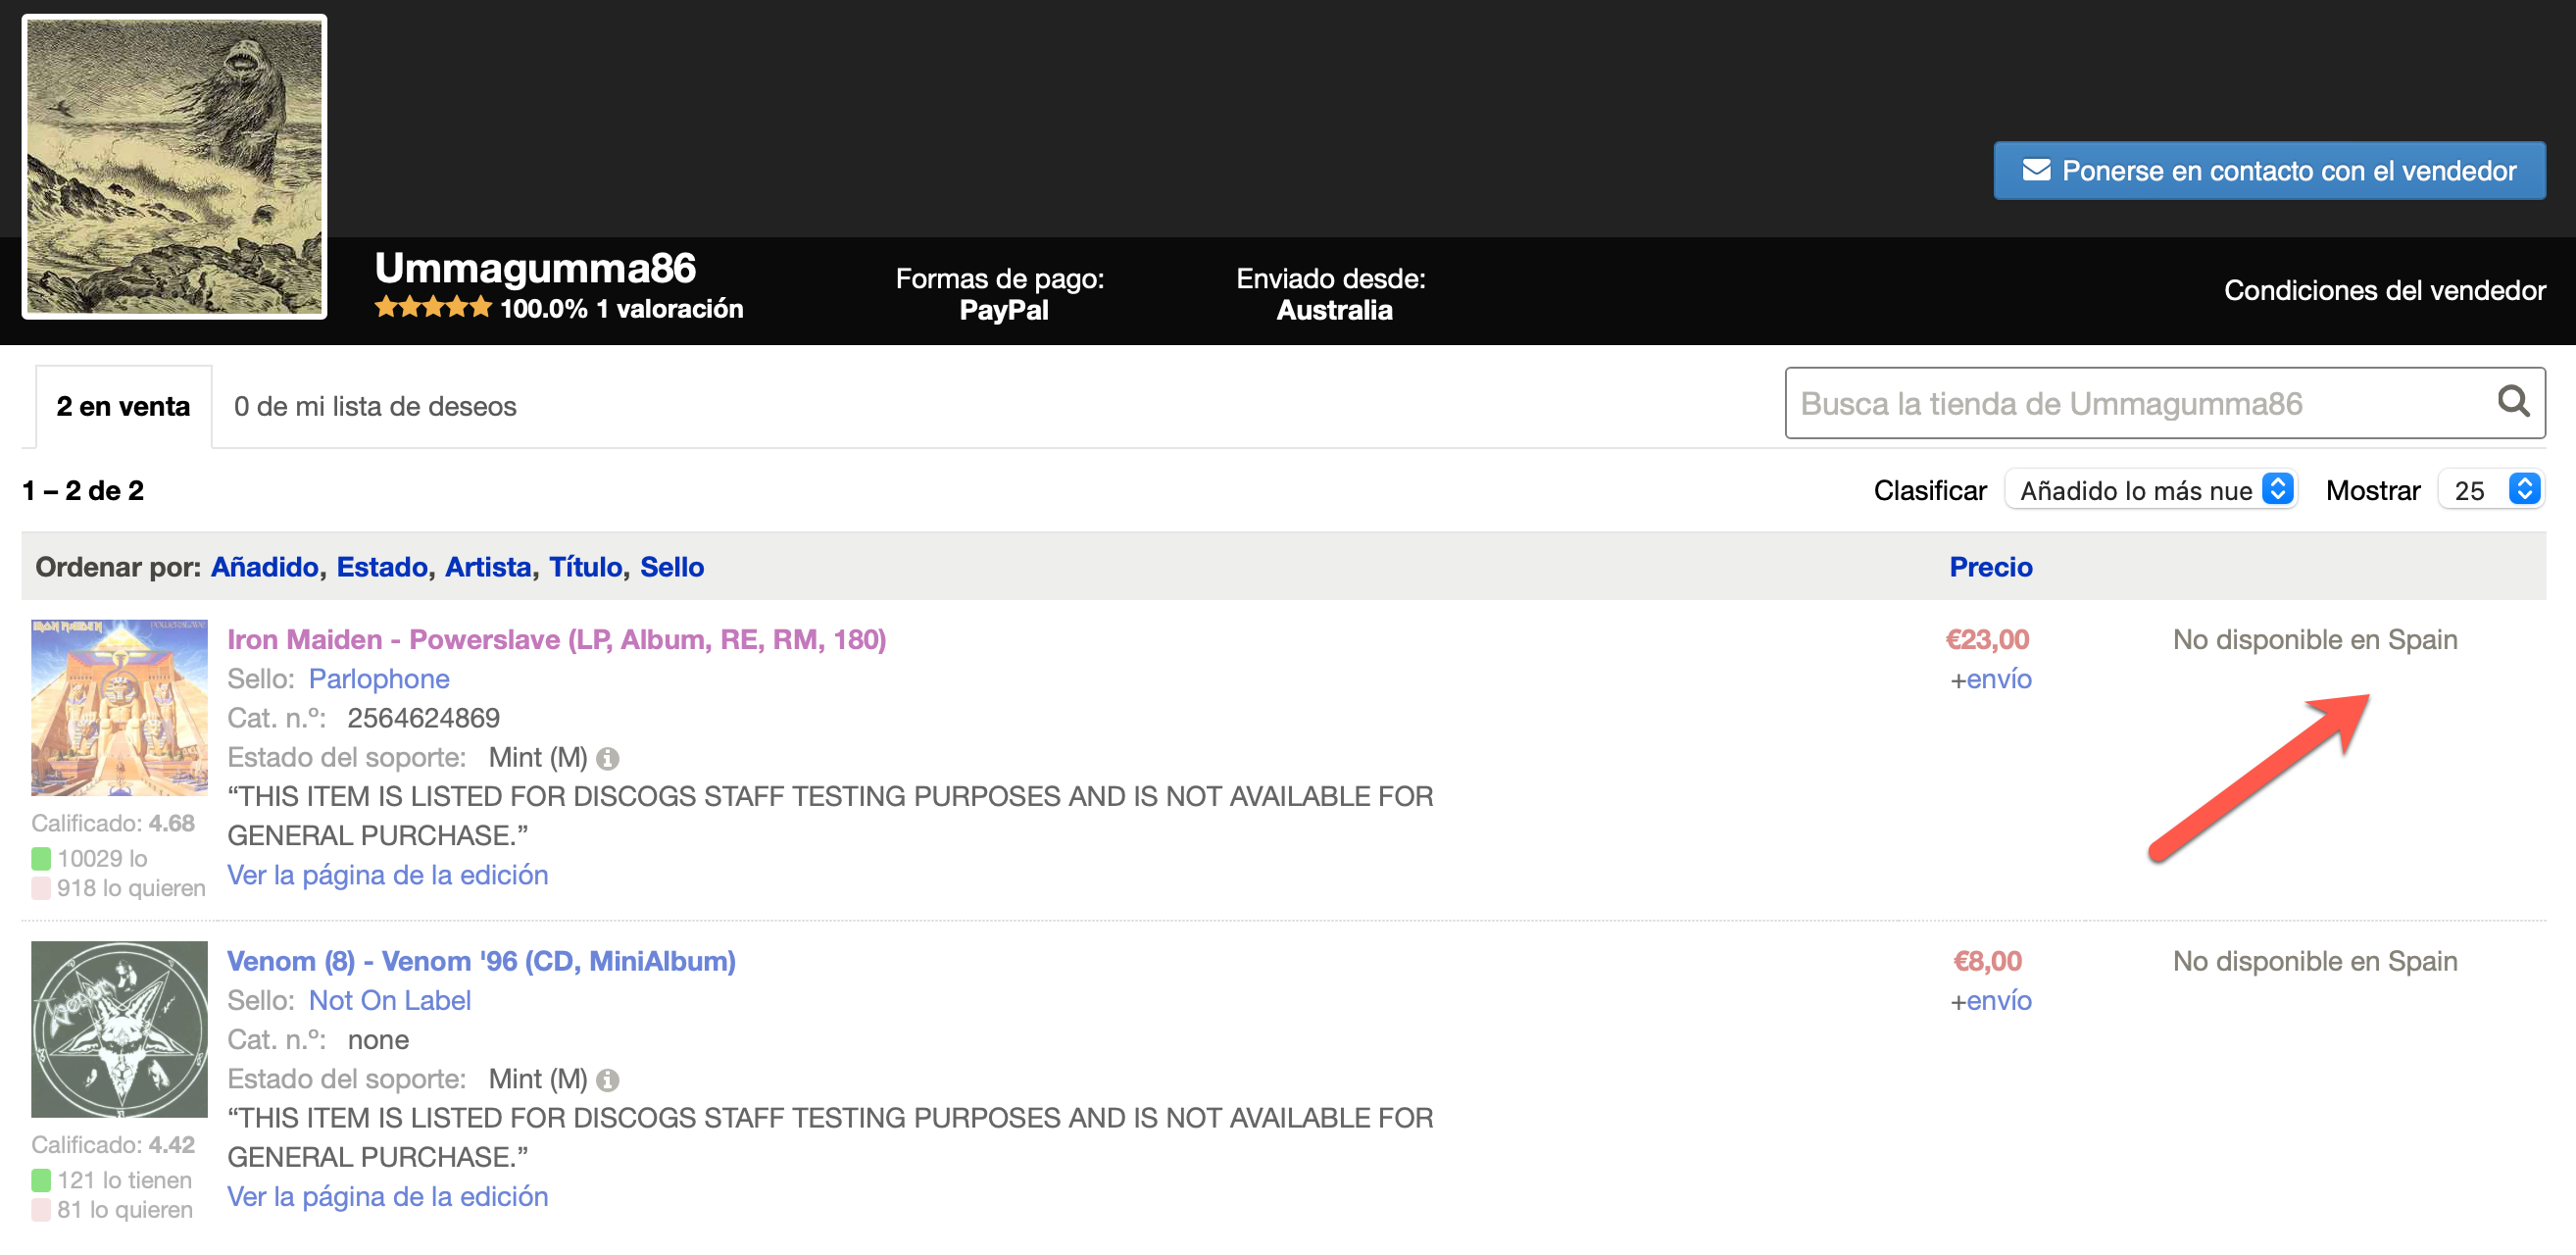This screenshot has height=1255, width=2576.
Task: Open Parlophone label link
Action: click(379, 679)
